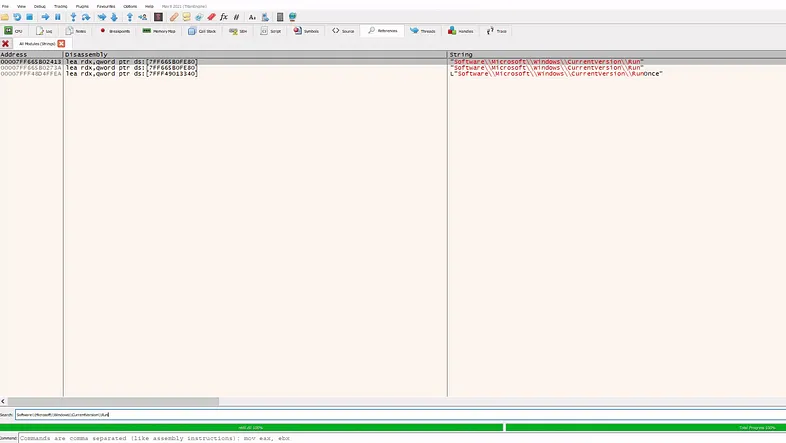Switch to the Handles tab

[x=461, y=31]
